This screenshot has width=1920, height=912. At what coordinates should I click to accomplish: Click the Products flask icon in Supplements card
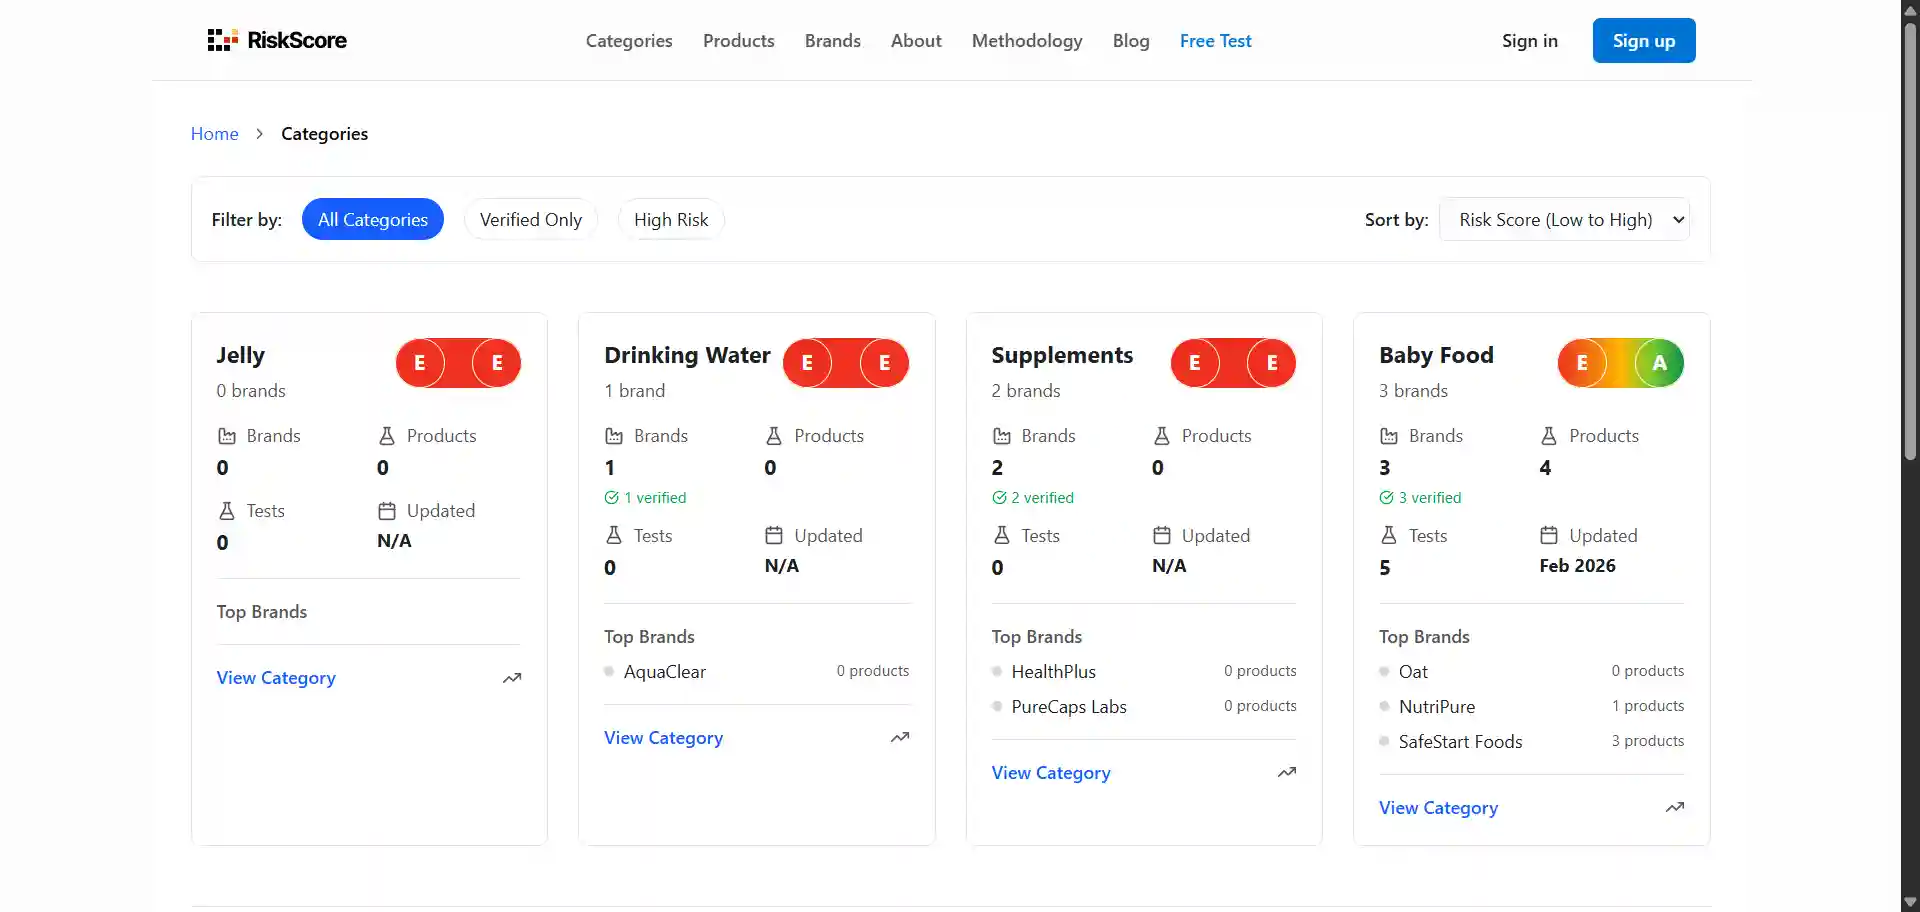click(x=1162, y=436)
